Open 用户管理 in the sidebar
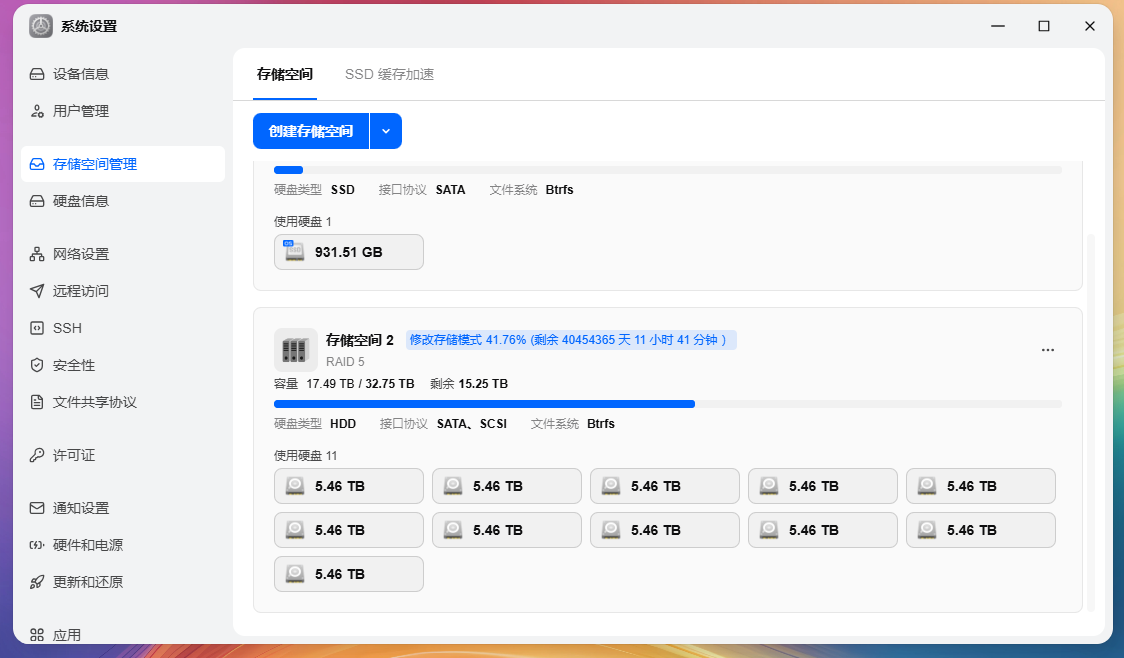The width and height of the screenshot is (1124, 658). pos(123,111)
